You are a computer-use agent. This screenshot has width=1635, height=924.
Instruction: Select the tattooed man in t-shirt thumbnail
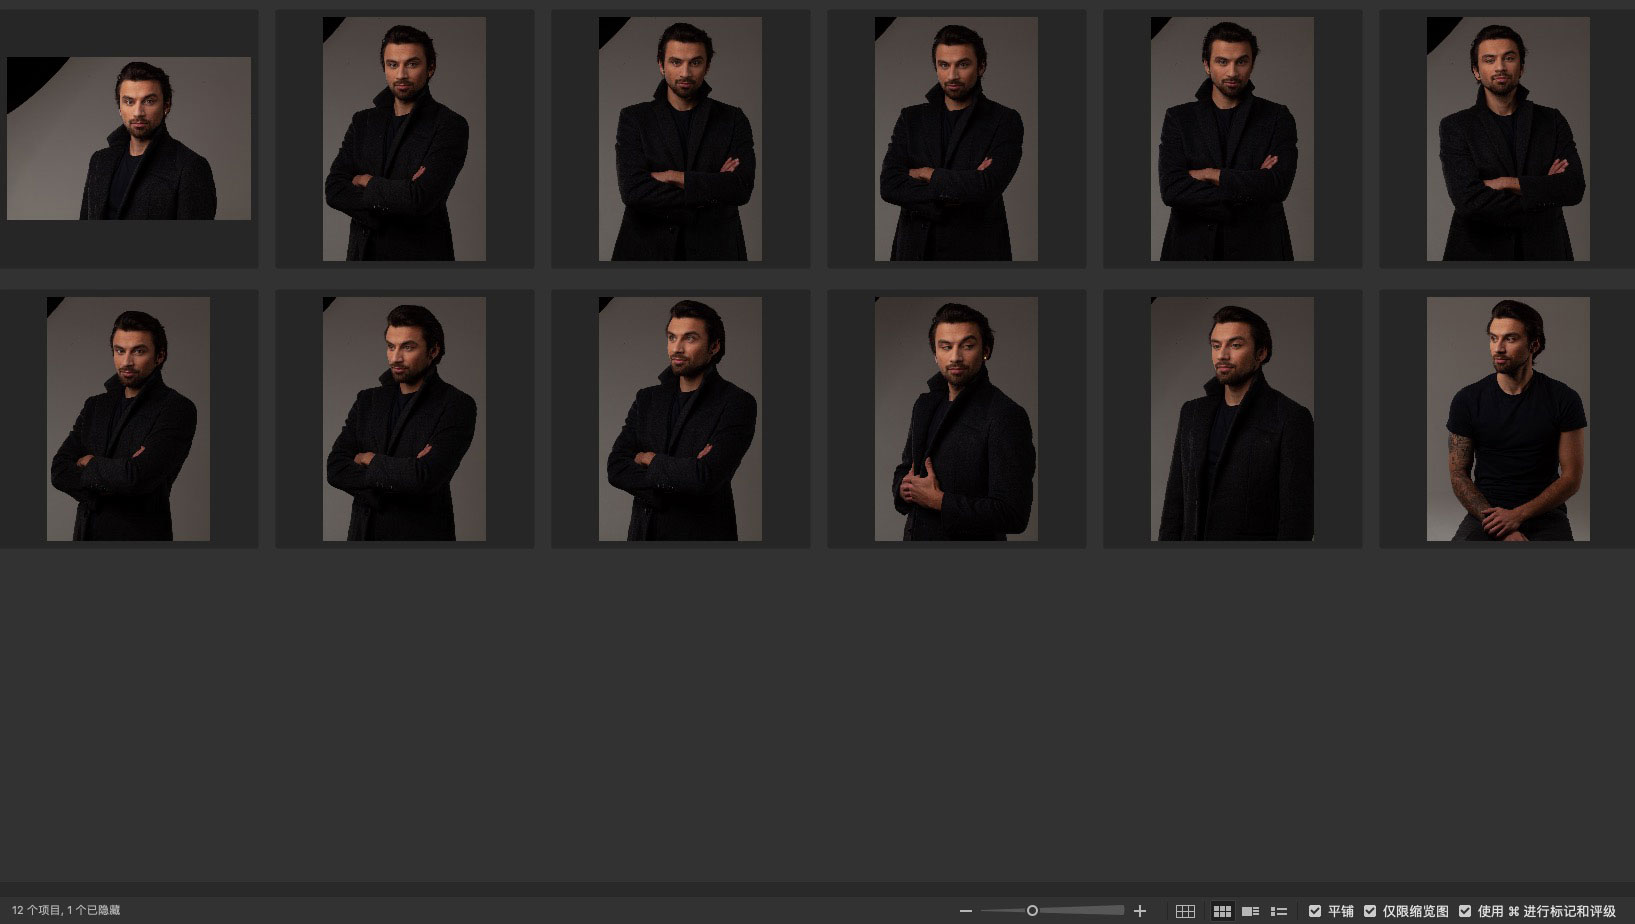point(1507,419)
